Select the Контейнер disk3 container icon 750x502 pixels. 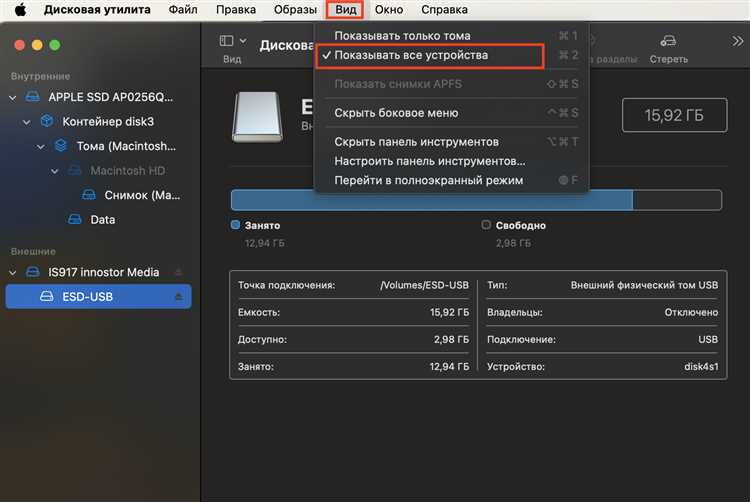click(47, 121)
